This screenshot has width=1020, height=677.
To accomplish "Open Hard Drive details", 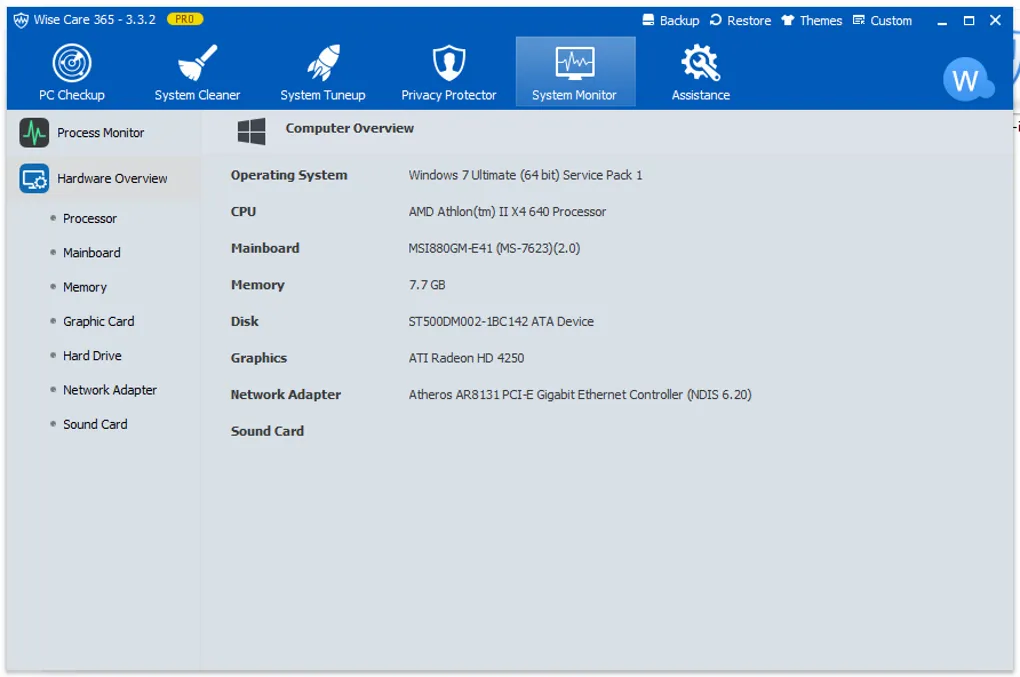I will click(x=92, y=356).
